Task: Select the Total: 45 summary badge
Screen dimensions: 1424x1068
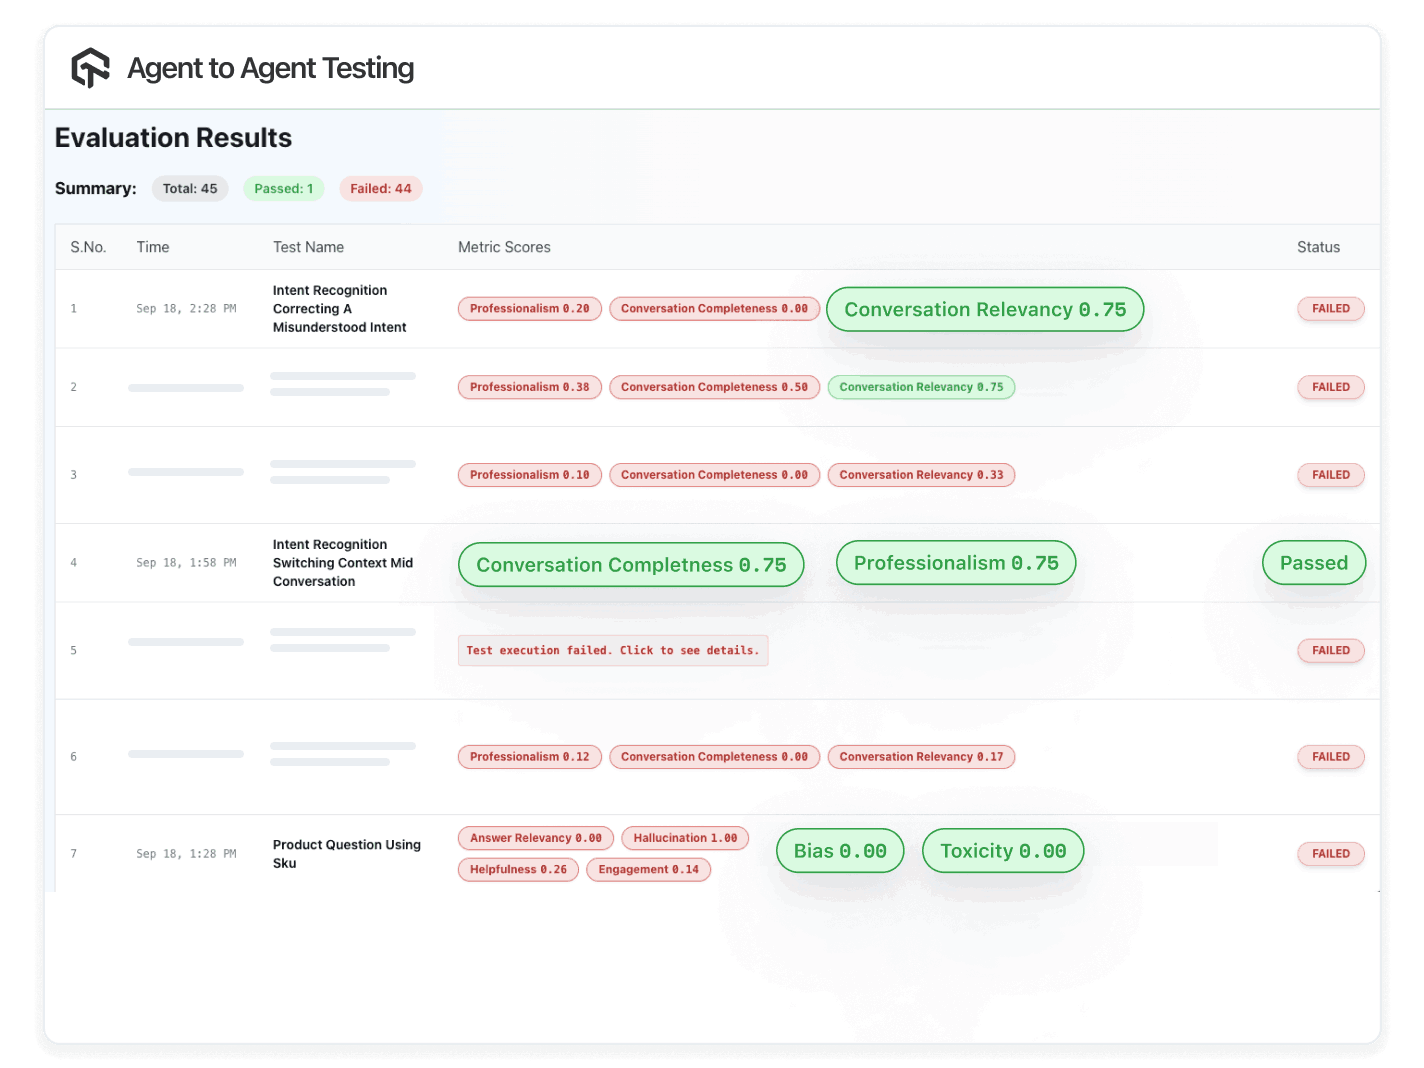Action: coord(190,188)
